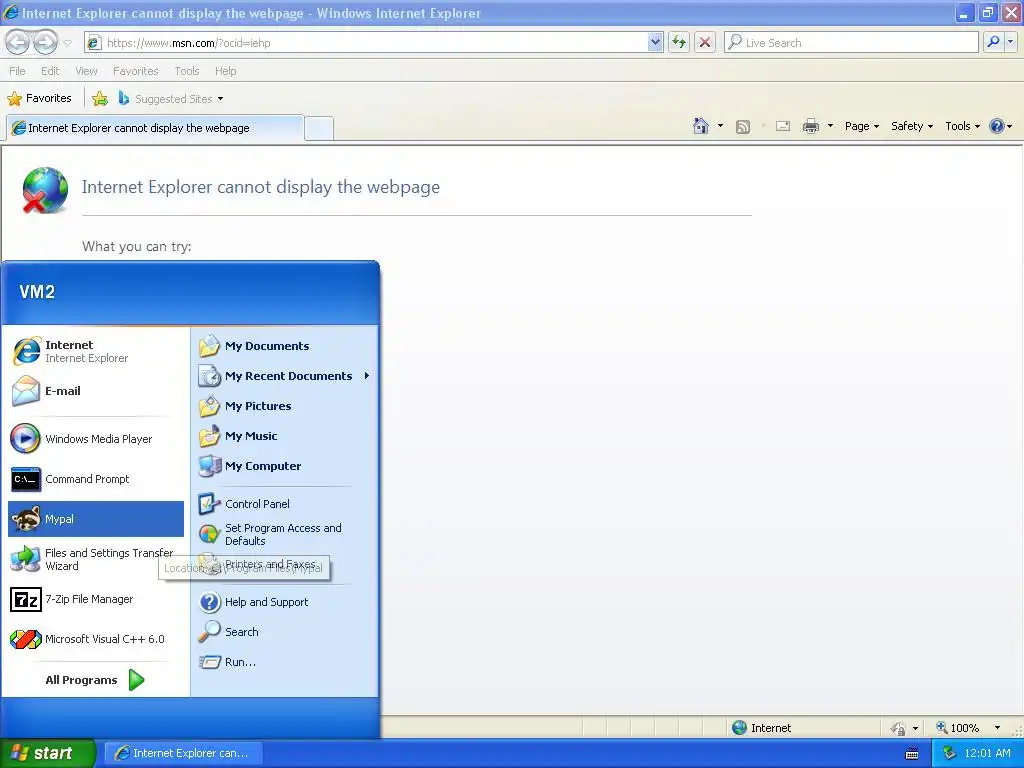Open E-mail from Start menu
This screenshot has width=1024, height=768.
[96, 391]
